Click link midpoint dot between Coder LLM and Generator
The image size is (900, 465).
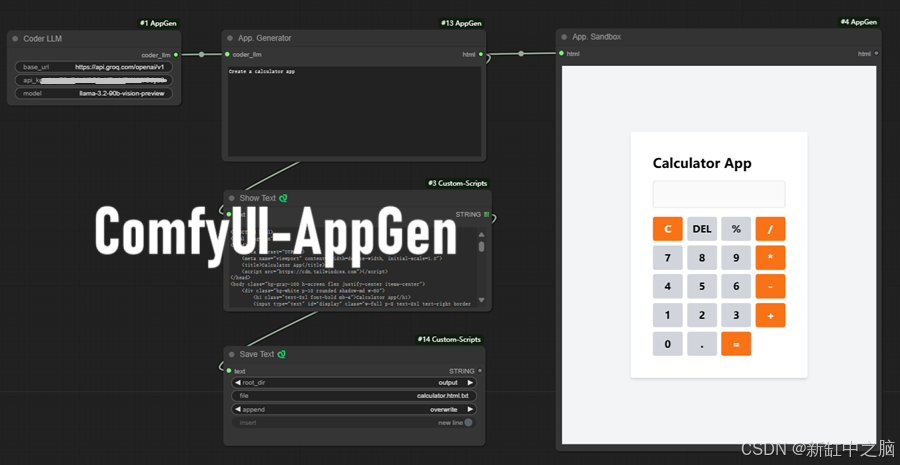click(x=201, y=55)
